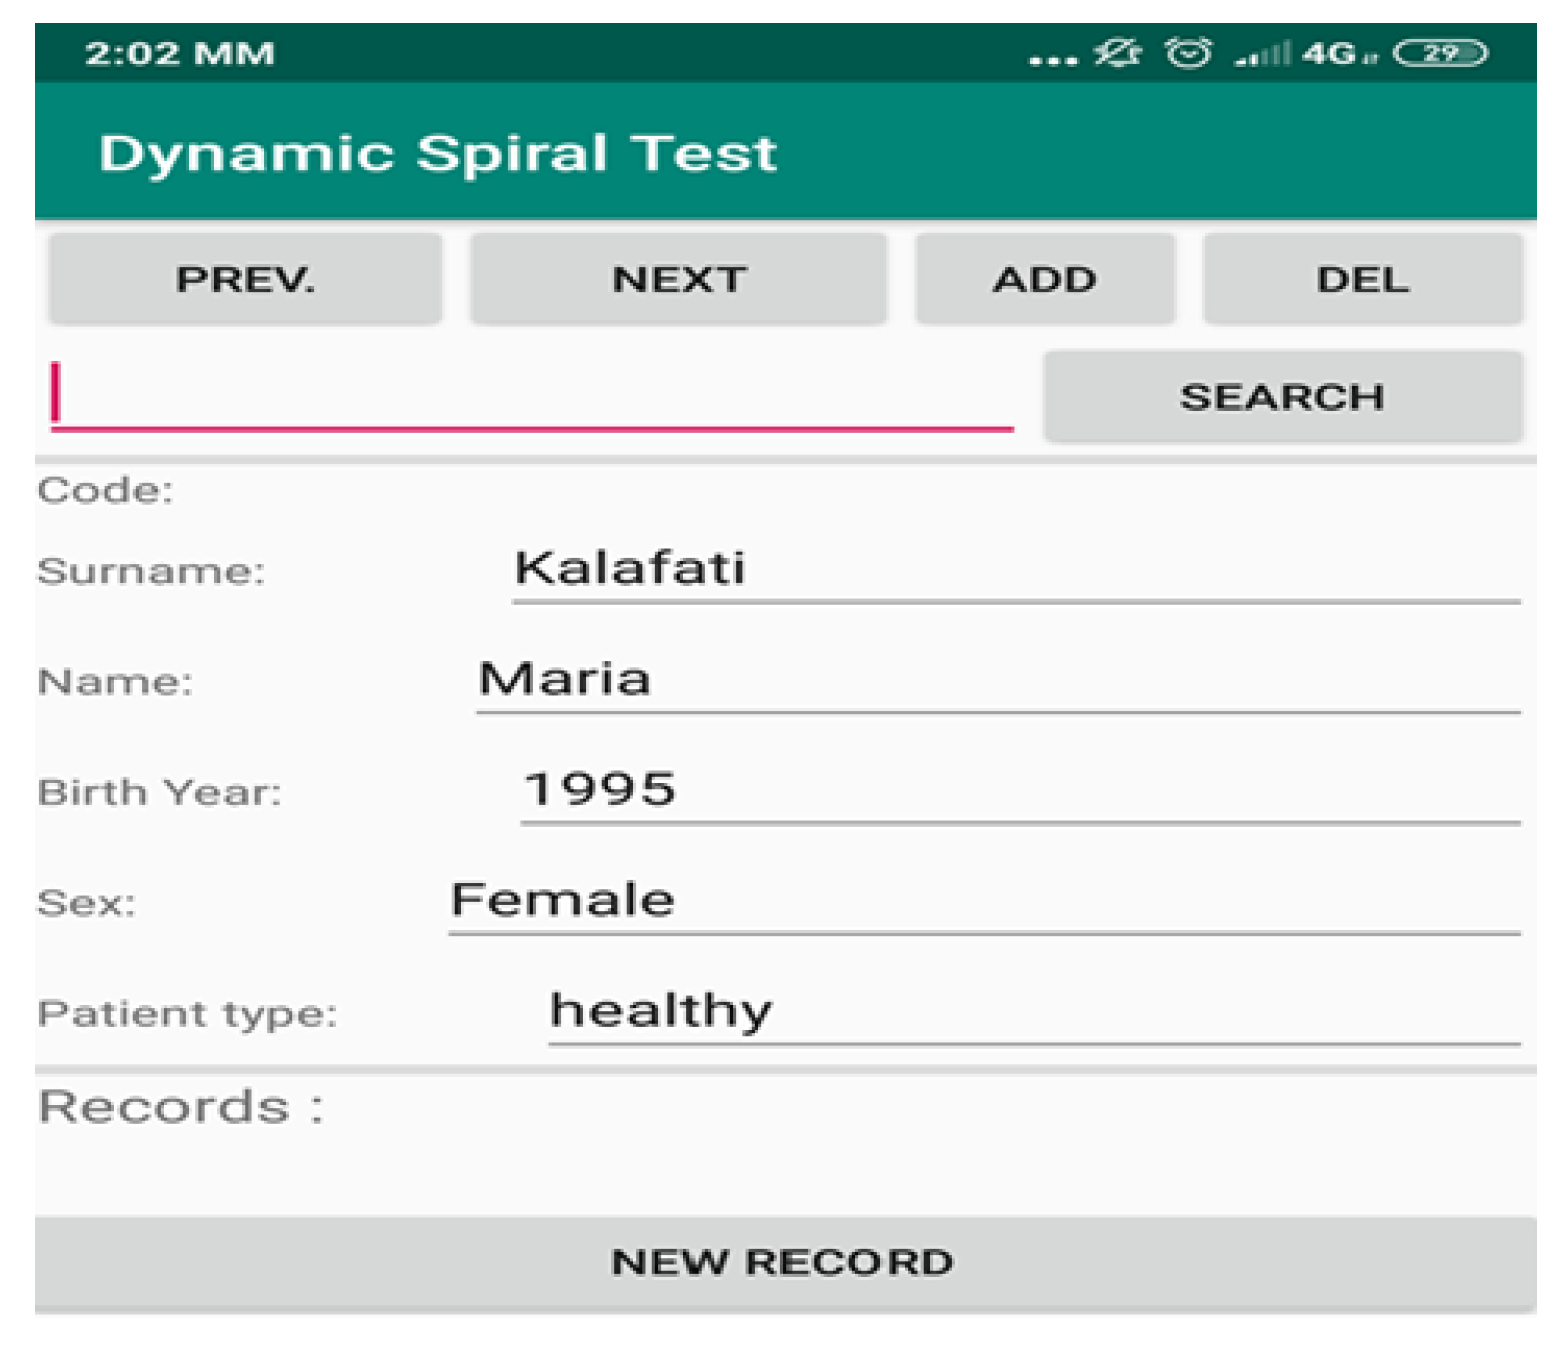Go to previous patient with PREV.
Screen dimensions: 1568x1358
pyautogui.click(x=245, y=280)
